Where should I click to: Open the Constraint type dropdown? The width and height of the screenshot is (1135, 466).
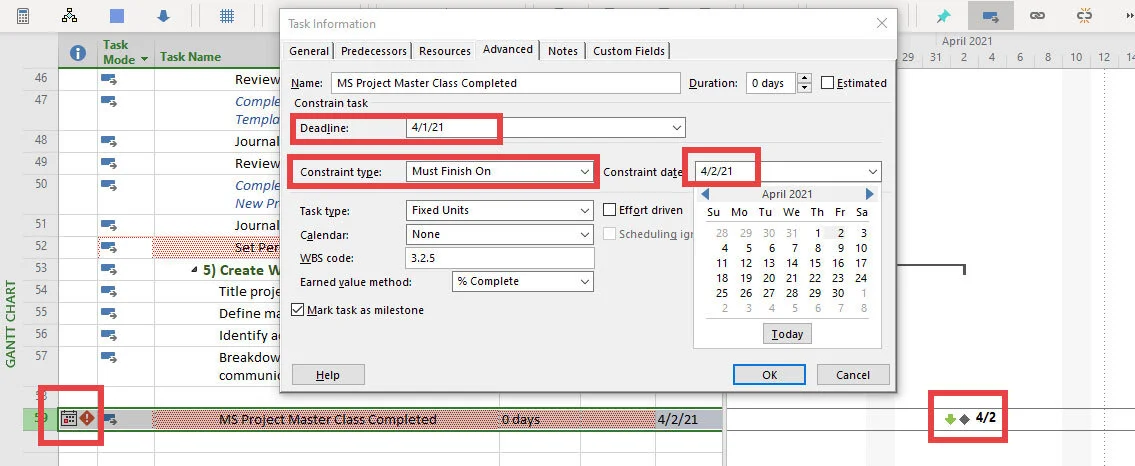click(x=585, y=171)
